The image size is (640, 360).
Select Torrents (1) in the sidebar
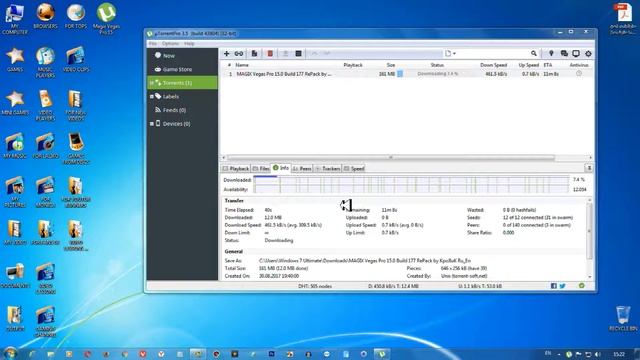(182, 83)
